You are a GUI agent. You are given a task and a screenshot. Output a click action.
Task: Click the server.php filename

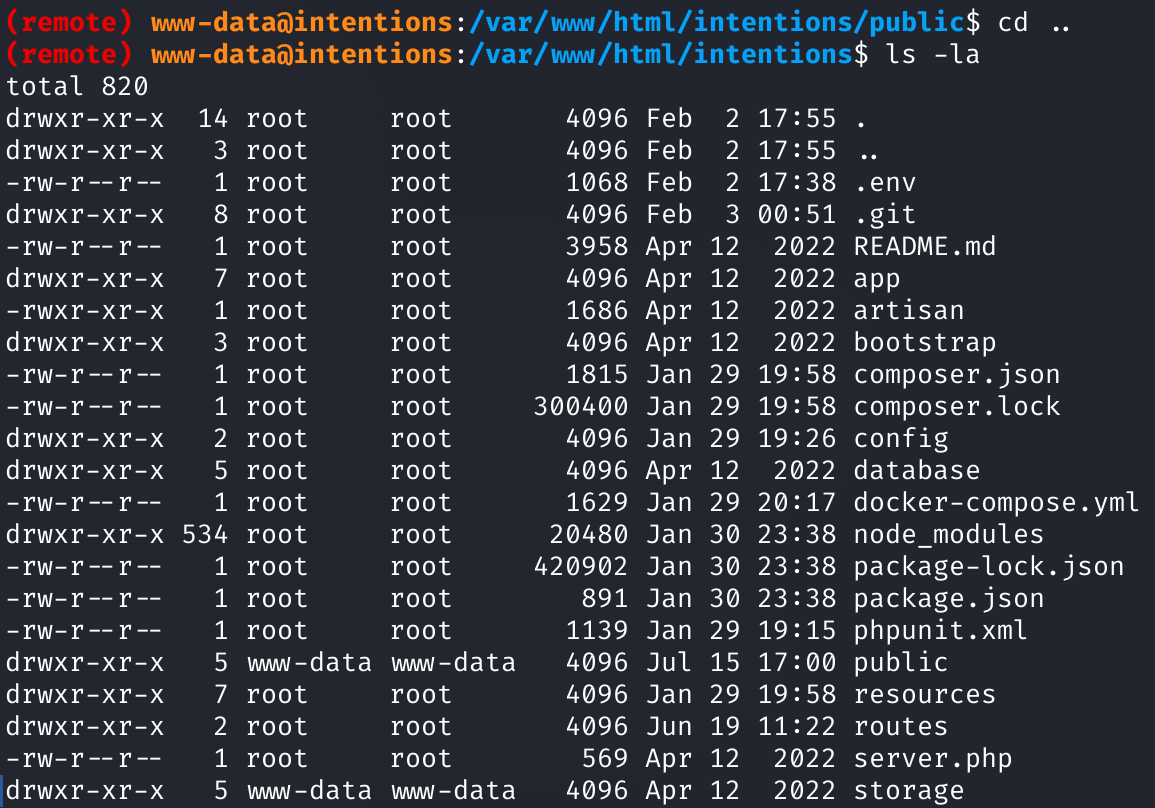933,759
